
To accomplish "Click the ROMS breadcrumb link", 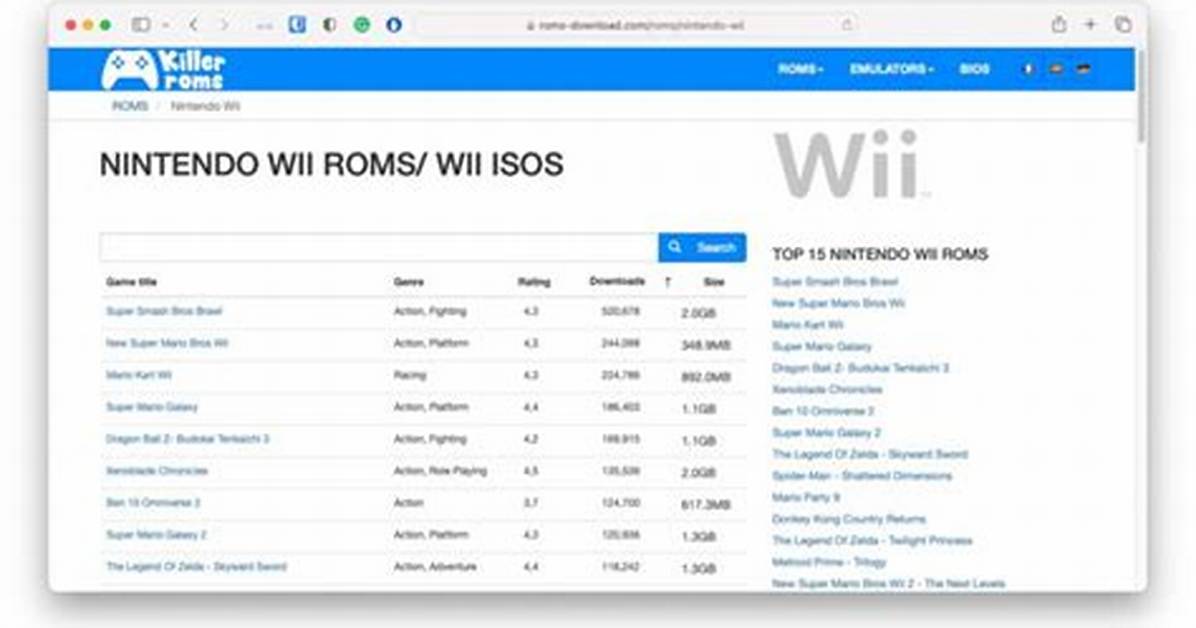I will pyautogui.click(x=130, y=106).
